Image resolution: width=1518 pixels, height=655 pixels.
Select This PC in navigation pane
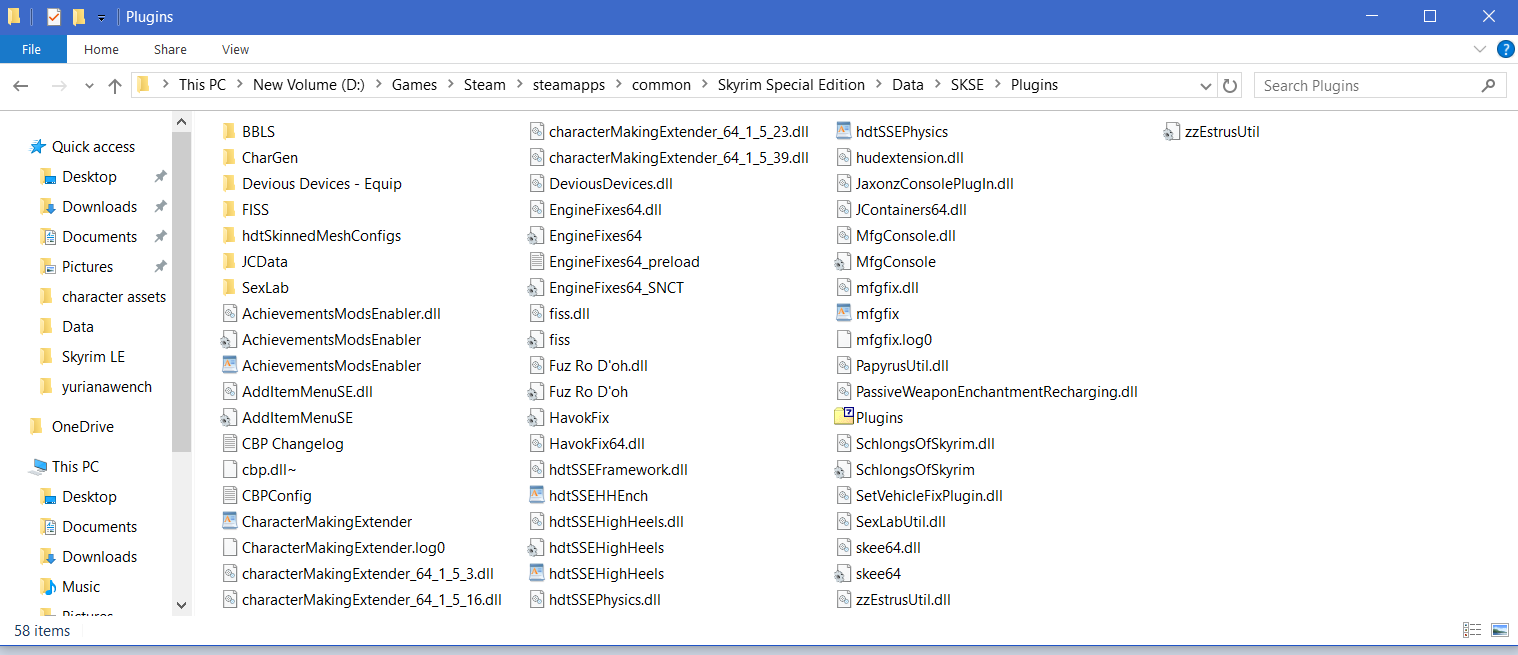tap(75, 467)
